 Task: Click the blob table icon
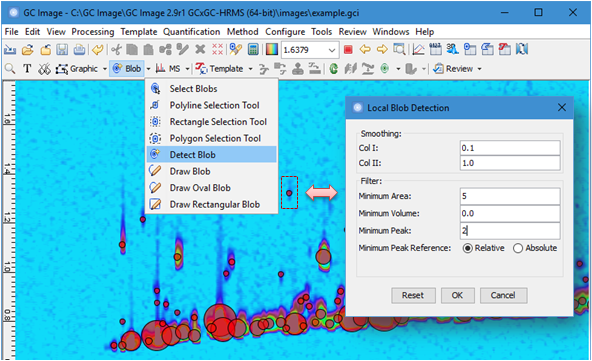pos(470,49)
